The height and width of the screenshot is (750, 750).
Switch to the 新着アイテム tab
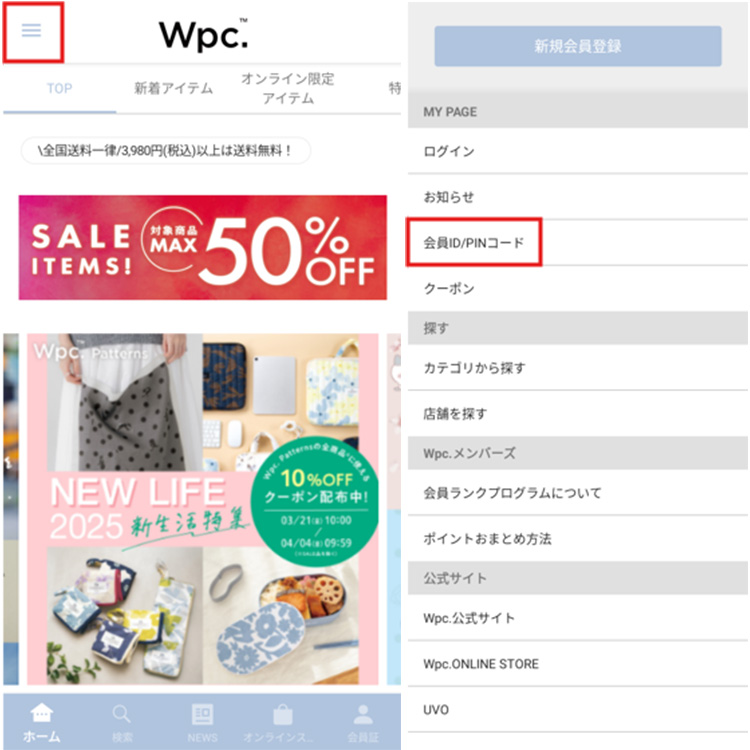click(173, 88)
